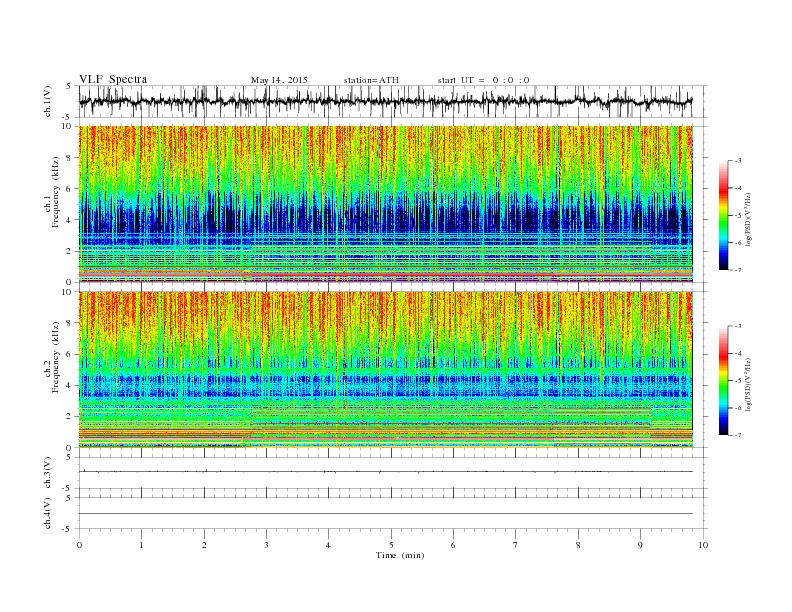The image size is (792, 612).
Task: Click the '6' kHz tick of ch.1 spectrogram
Action: click(70, 189)
